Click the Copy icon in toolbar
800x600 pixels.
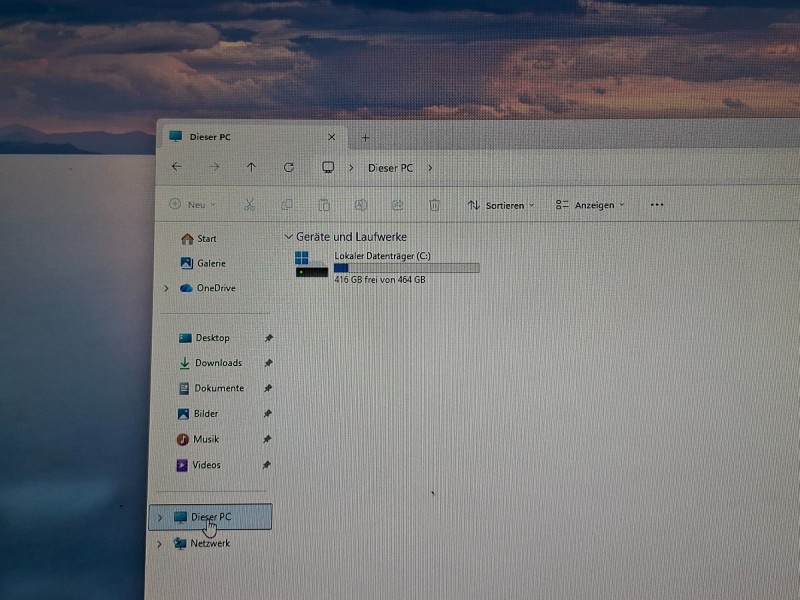click(x=287, y=204)
